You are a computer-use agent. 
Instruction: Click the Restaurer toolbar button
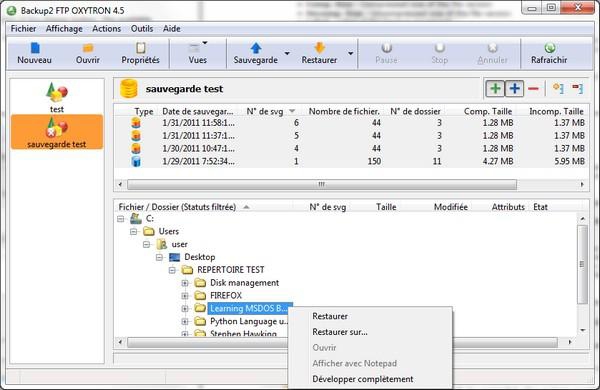tap(319, 53)
